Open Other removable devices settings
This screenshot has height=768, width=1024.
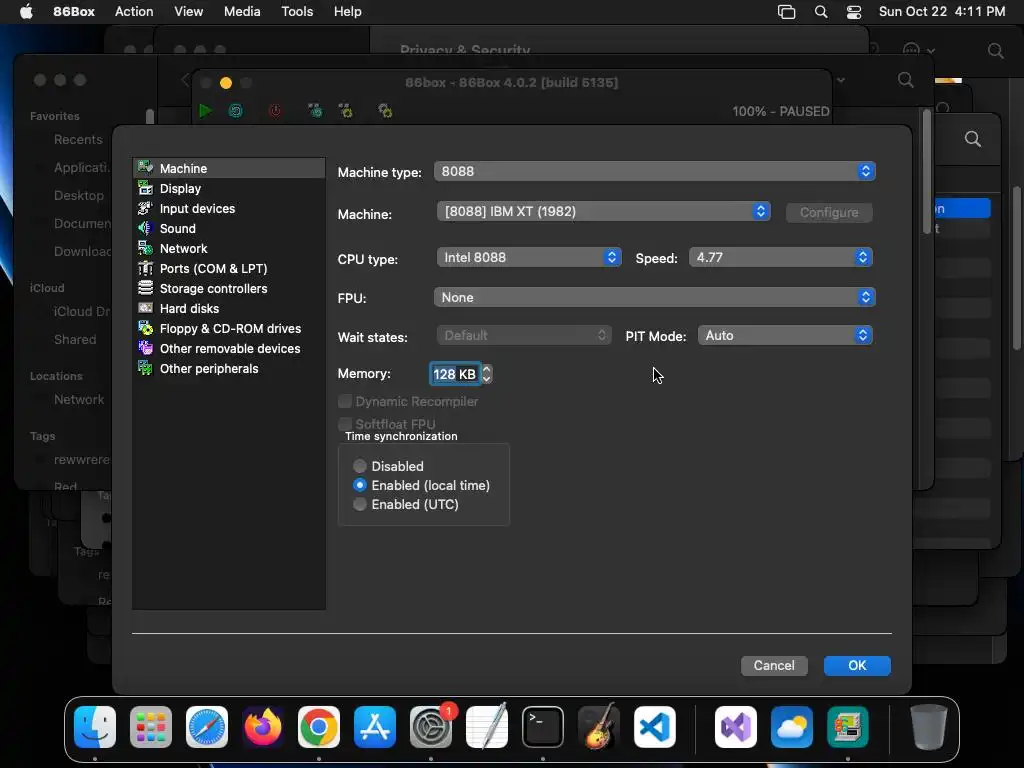coord(229,349)
